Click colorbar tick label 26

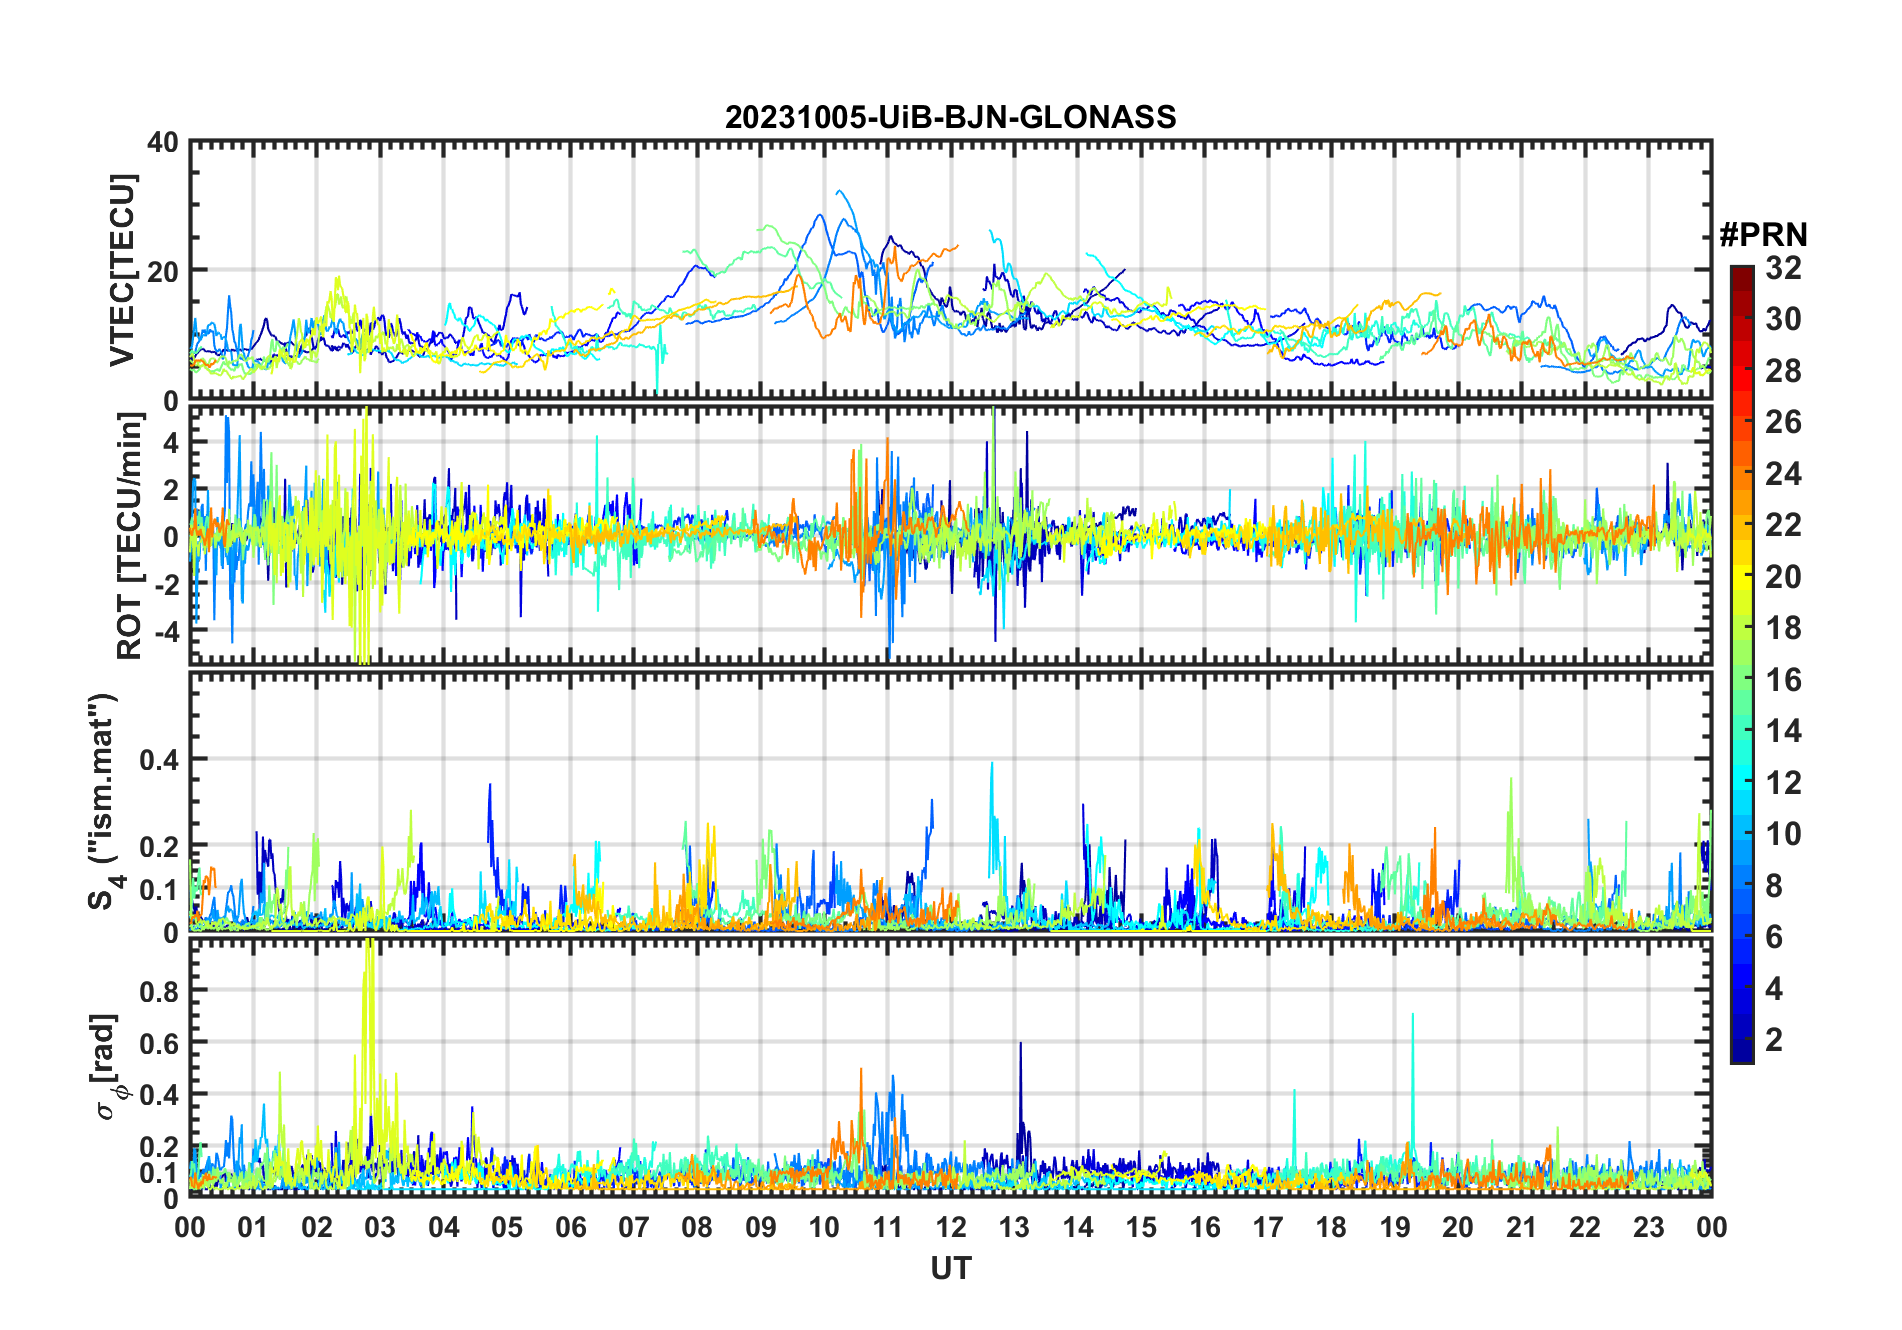click(1783, 422)
